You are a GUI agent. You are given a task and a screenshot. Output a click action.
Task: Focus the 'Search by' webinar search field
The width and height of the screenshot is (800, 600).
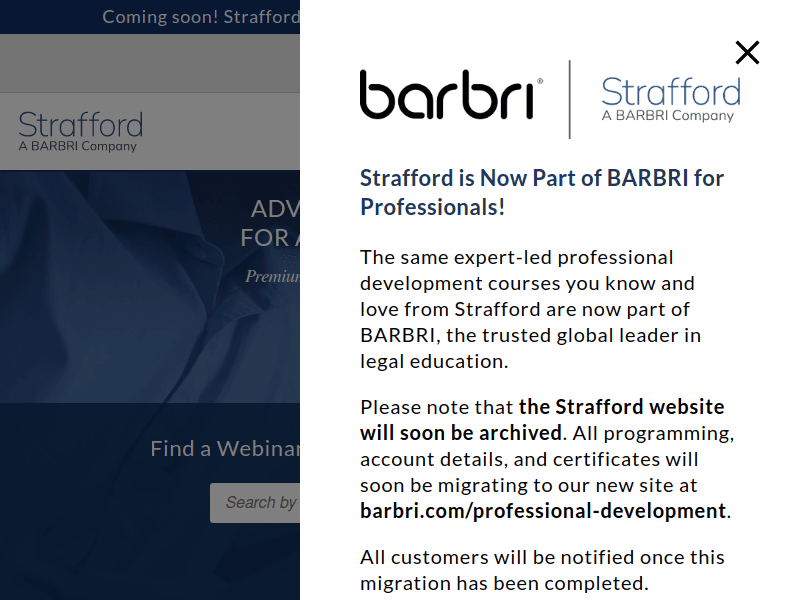pos(256,503)
